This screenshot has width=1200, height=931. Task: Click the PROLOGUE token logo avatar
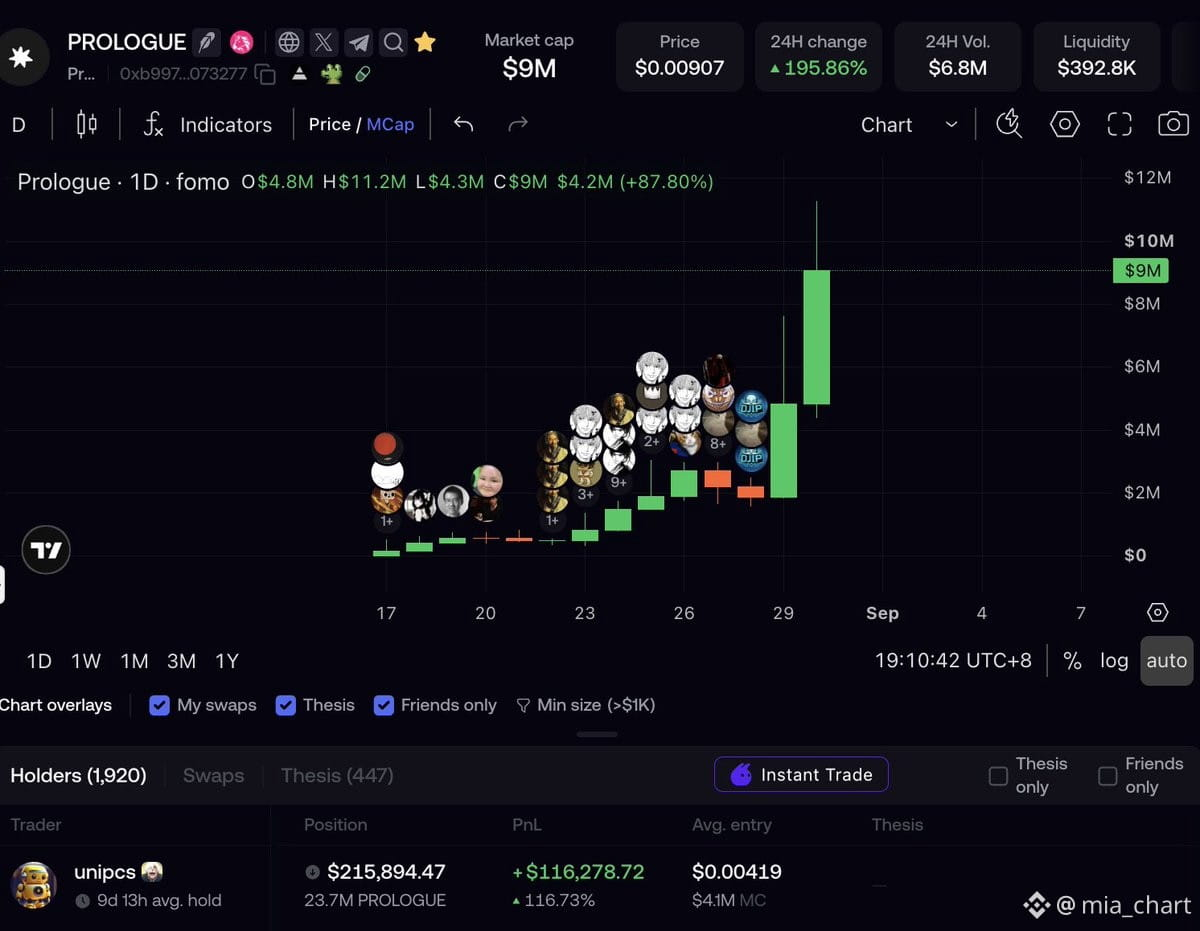pyautogui.click(x=20, y=56)
